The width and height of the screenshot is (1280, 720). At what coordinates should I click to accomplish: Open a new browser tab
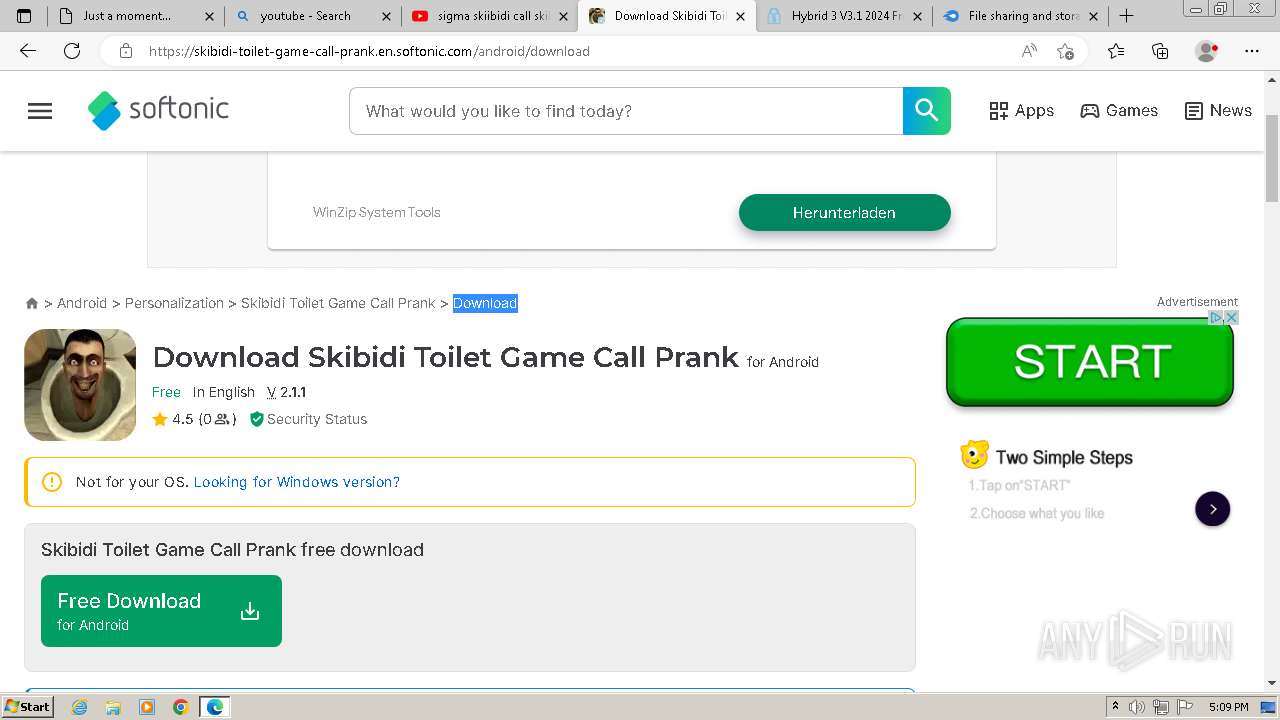1126,16
